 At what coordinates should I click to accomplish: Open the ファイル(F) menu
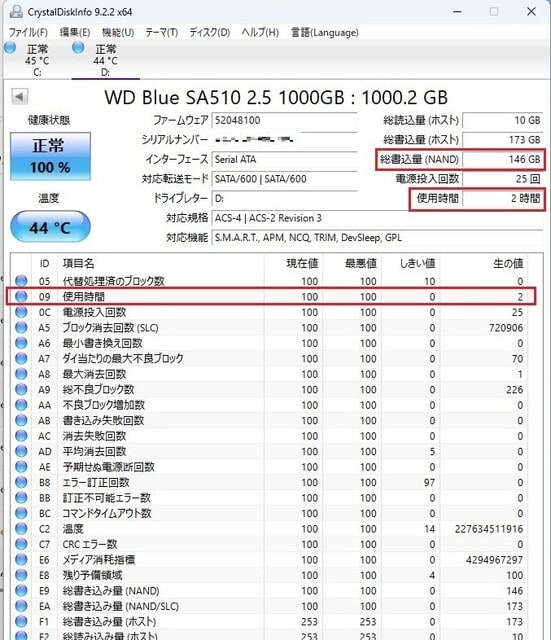[28, 32]
